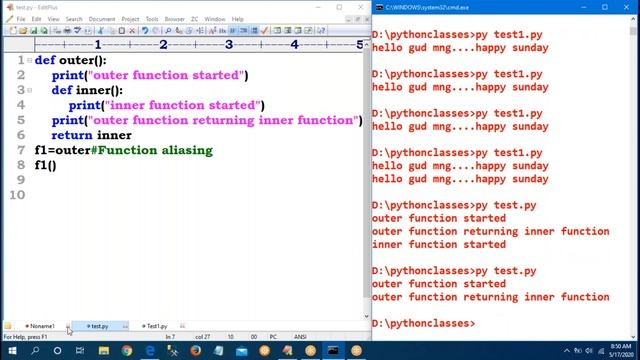Delete selection with the X toolbar icon

pos(132,31)
